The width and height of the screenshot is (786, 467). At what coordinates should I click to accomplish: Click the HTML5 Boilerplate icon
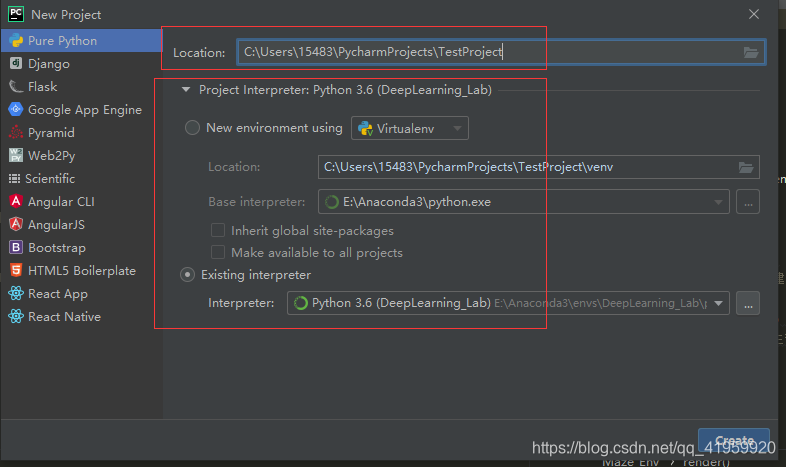click(16, 271)
